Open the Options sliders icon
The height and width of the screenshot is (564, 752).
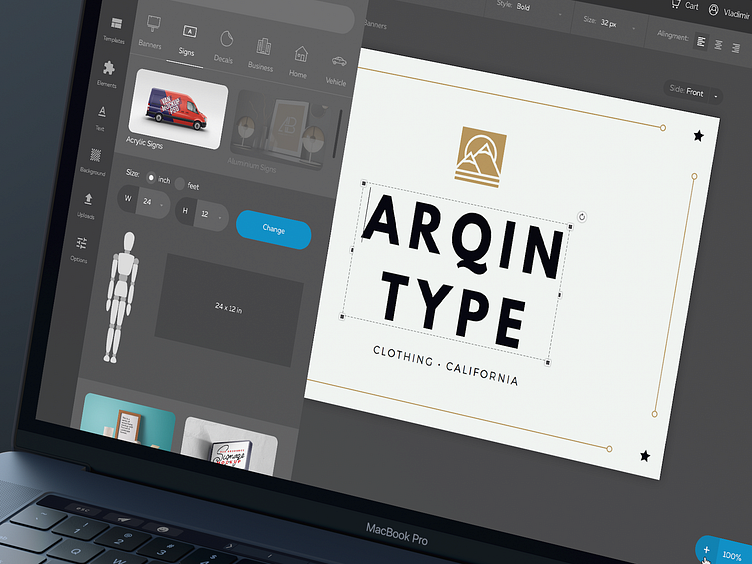click(x=81, y=246)
